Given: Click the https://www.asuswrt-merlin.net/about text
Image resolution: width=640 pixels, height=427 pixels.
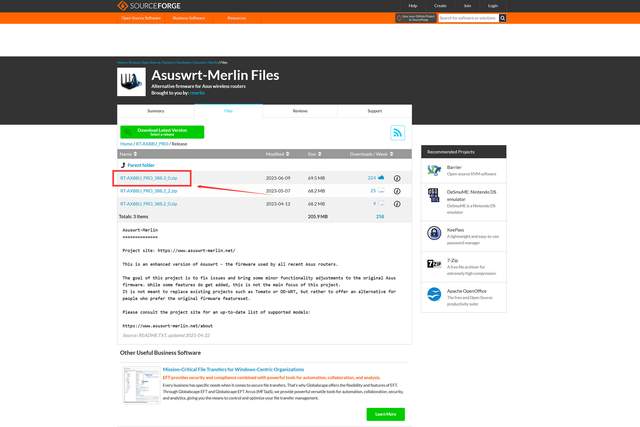Looking at the screenshot, I should pyautogui.click(x=167, y=326).
